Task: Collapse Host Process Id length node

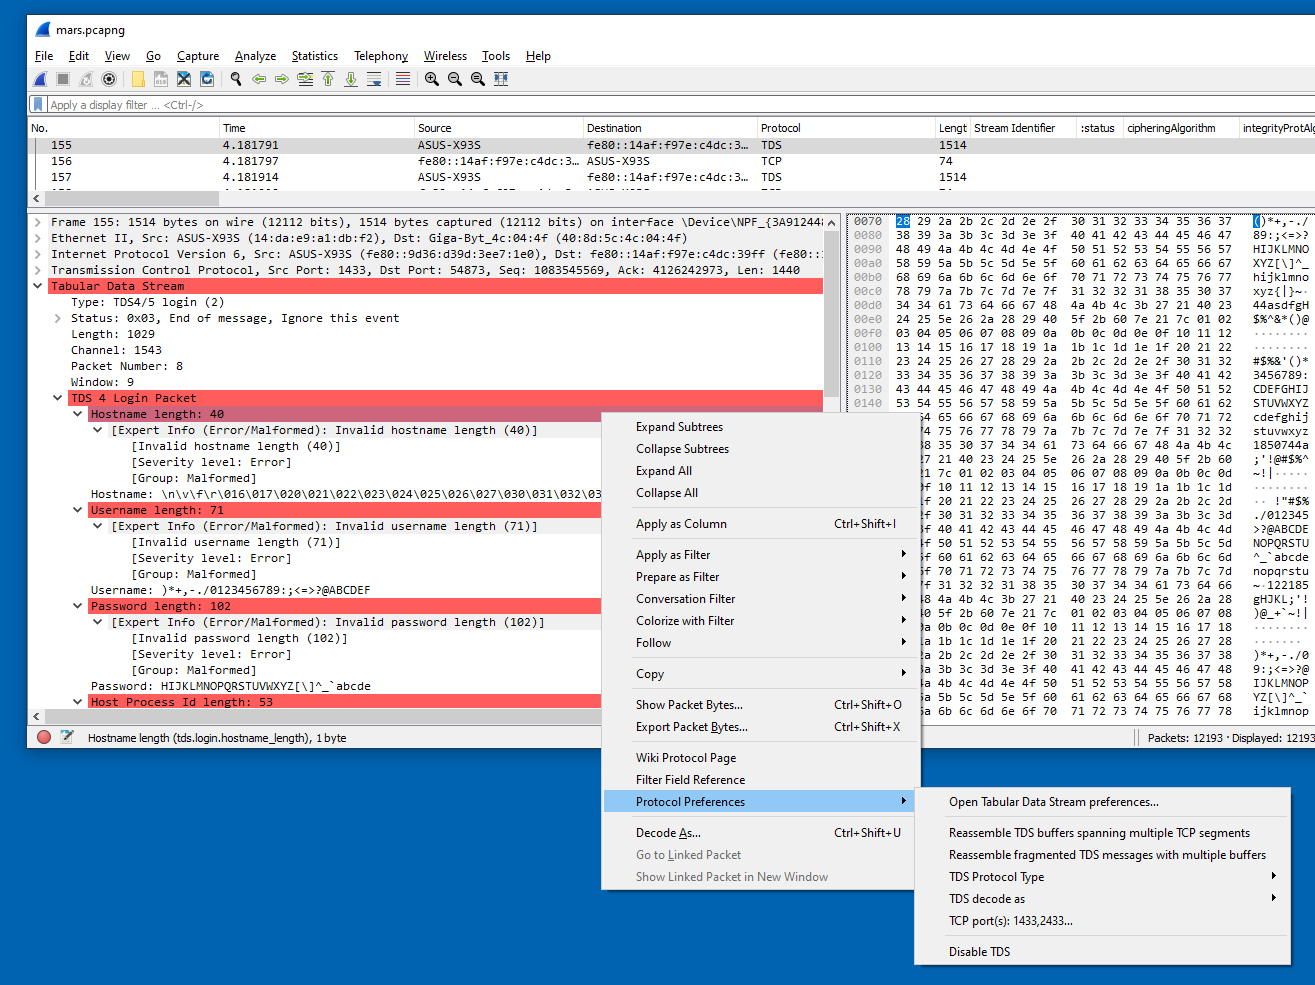Action: 78,702
